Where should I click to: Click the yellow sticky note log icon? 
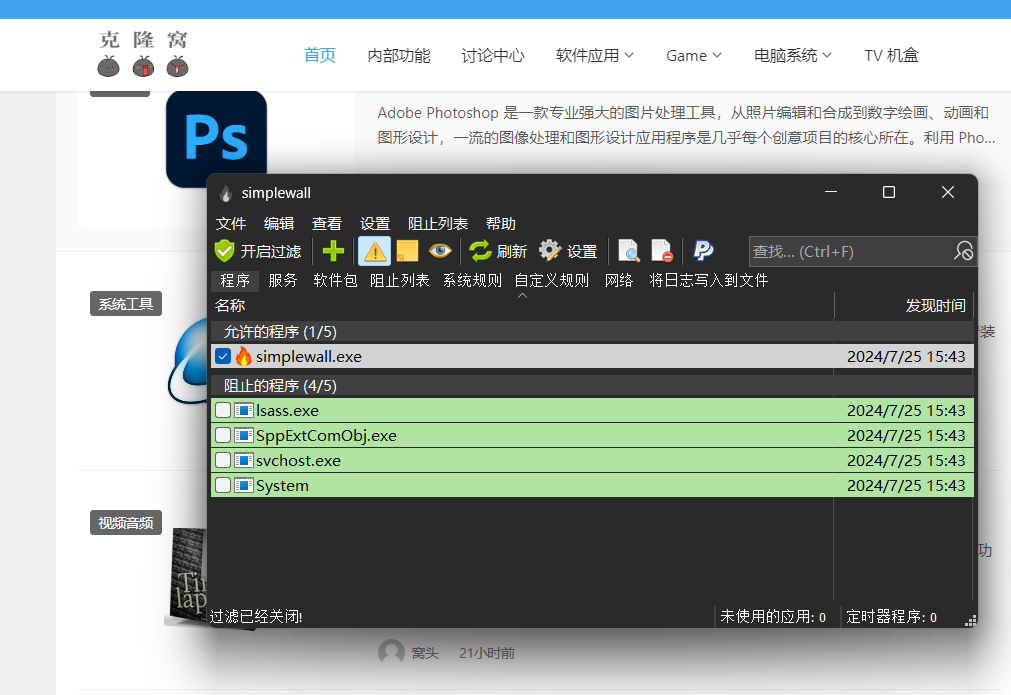point(407,251)
